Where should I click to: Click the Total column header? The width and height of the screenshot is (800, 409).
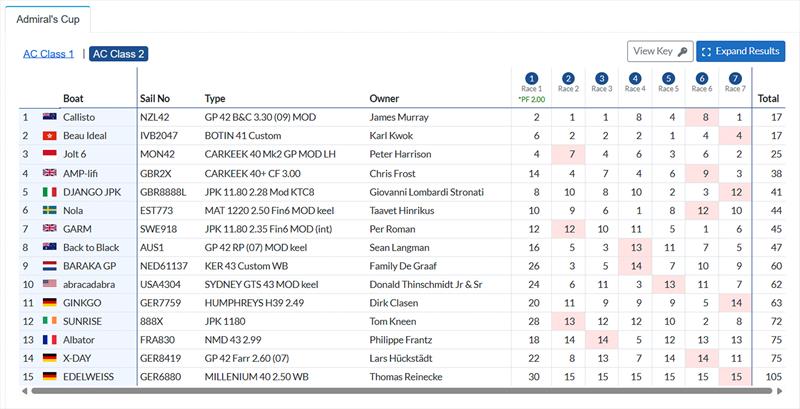coord(768,98)
